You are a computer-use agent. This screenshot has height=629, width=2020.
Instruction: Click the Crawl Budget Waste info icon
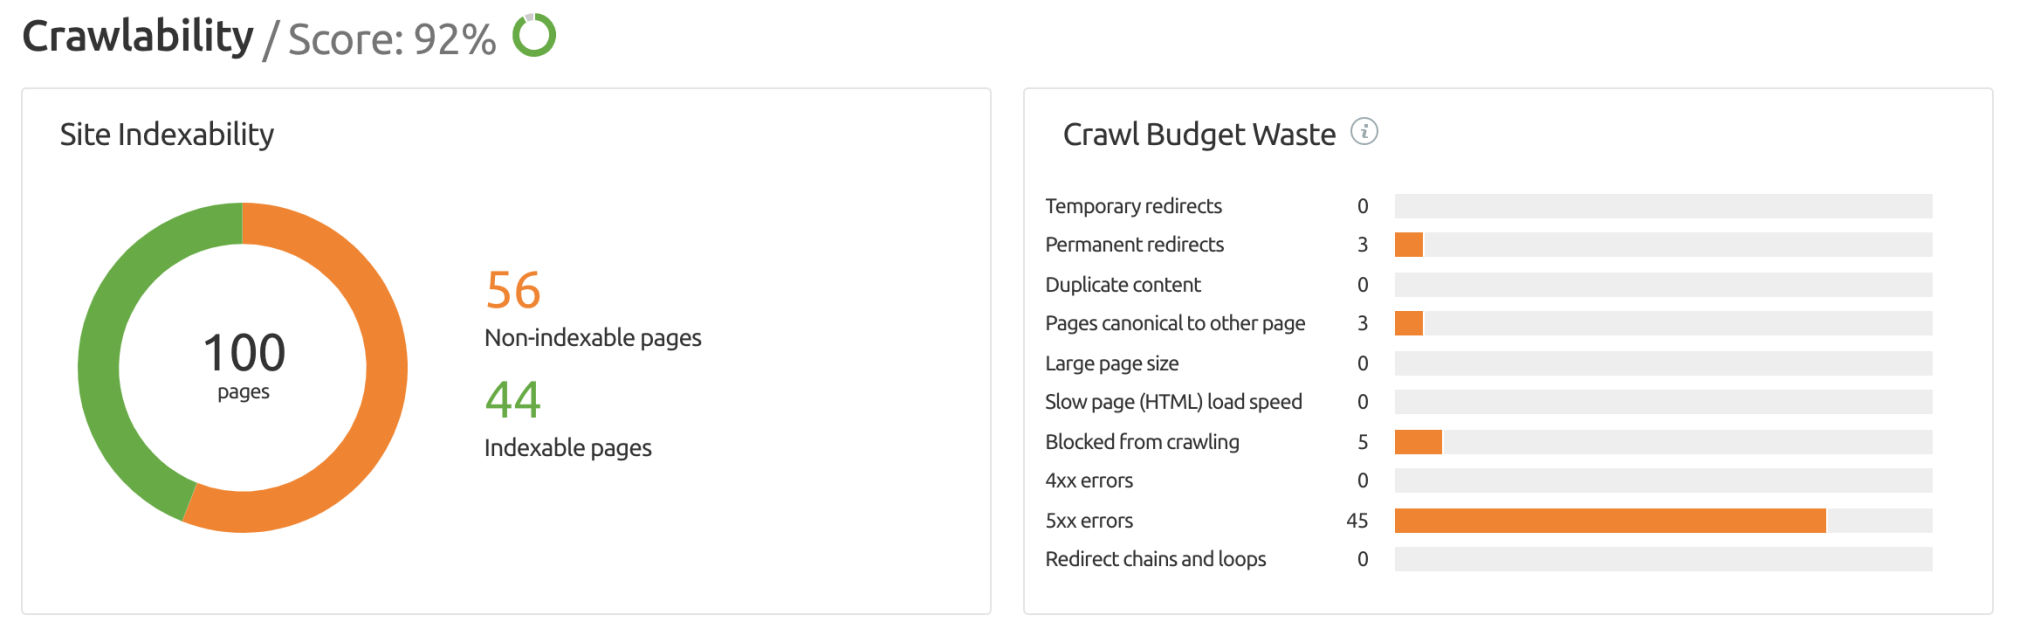click(x=1364, y=131)
